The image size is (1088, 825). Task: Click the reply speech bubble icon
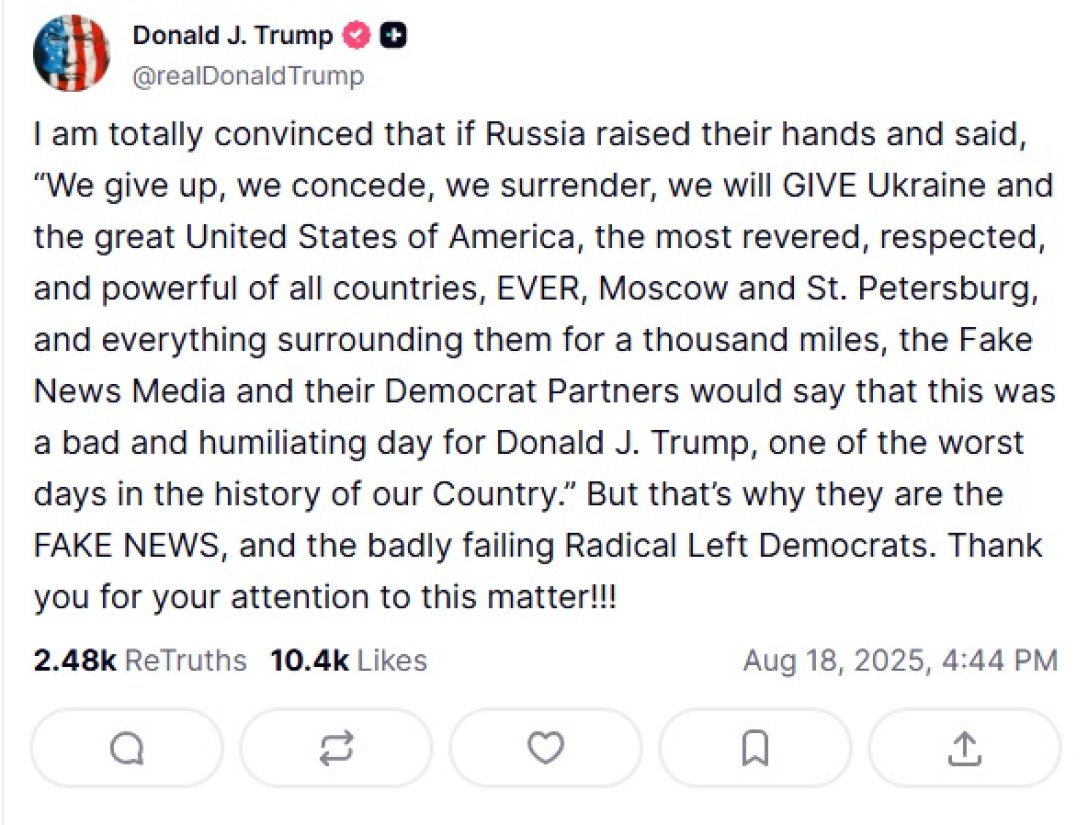126,748
